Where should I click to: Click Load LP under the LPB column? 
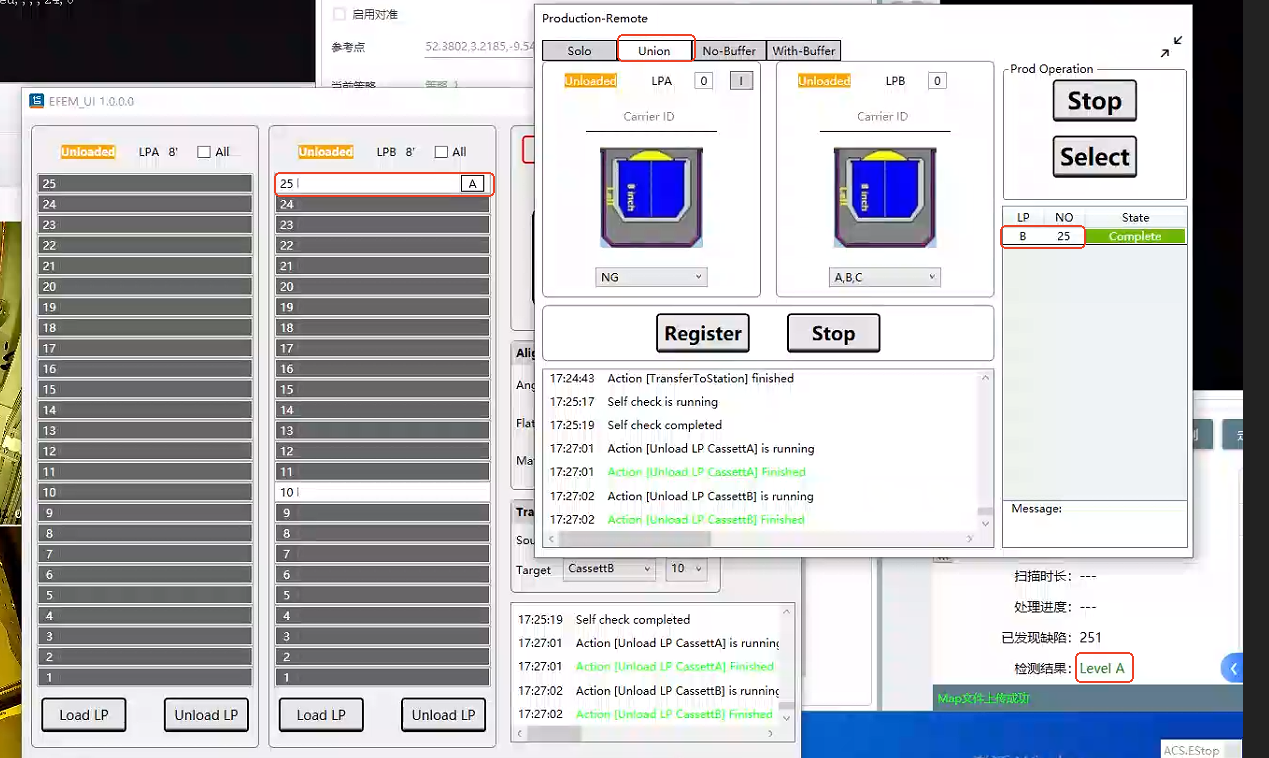321,715
